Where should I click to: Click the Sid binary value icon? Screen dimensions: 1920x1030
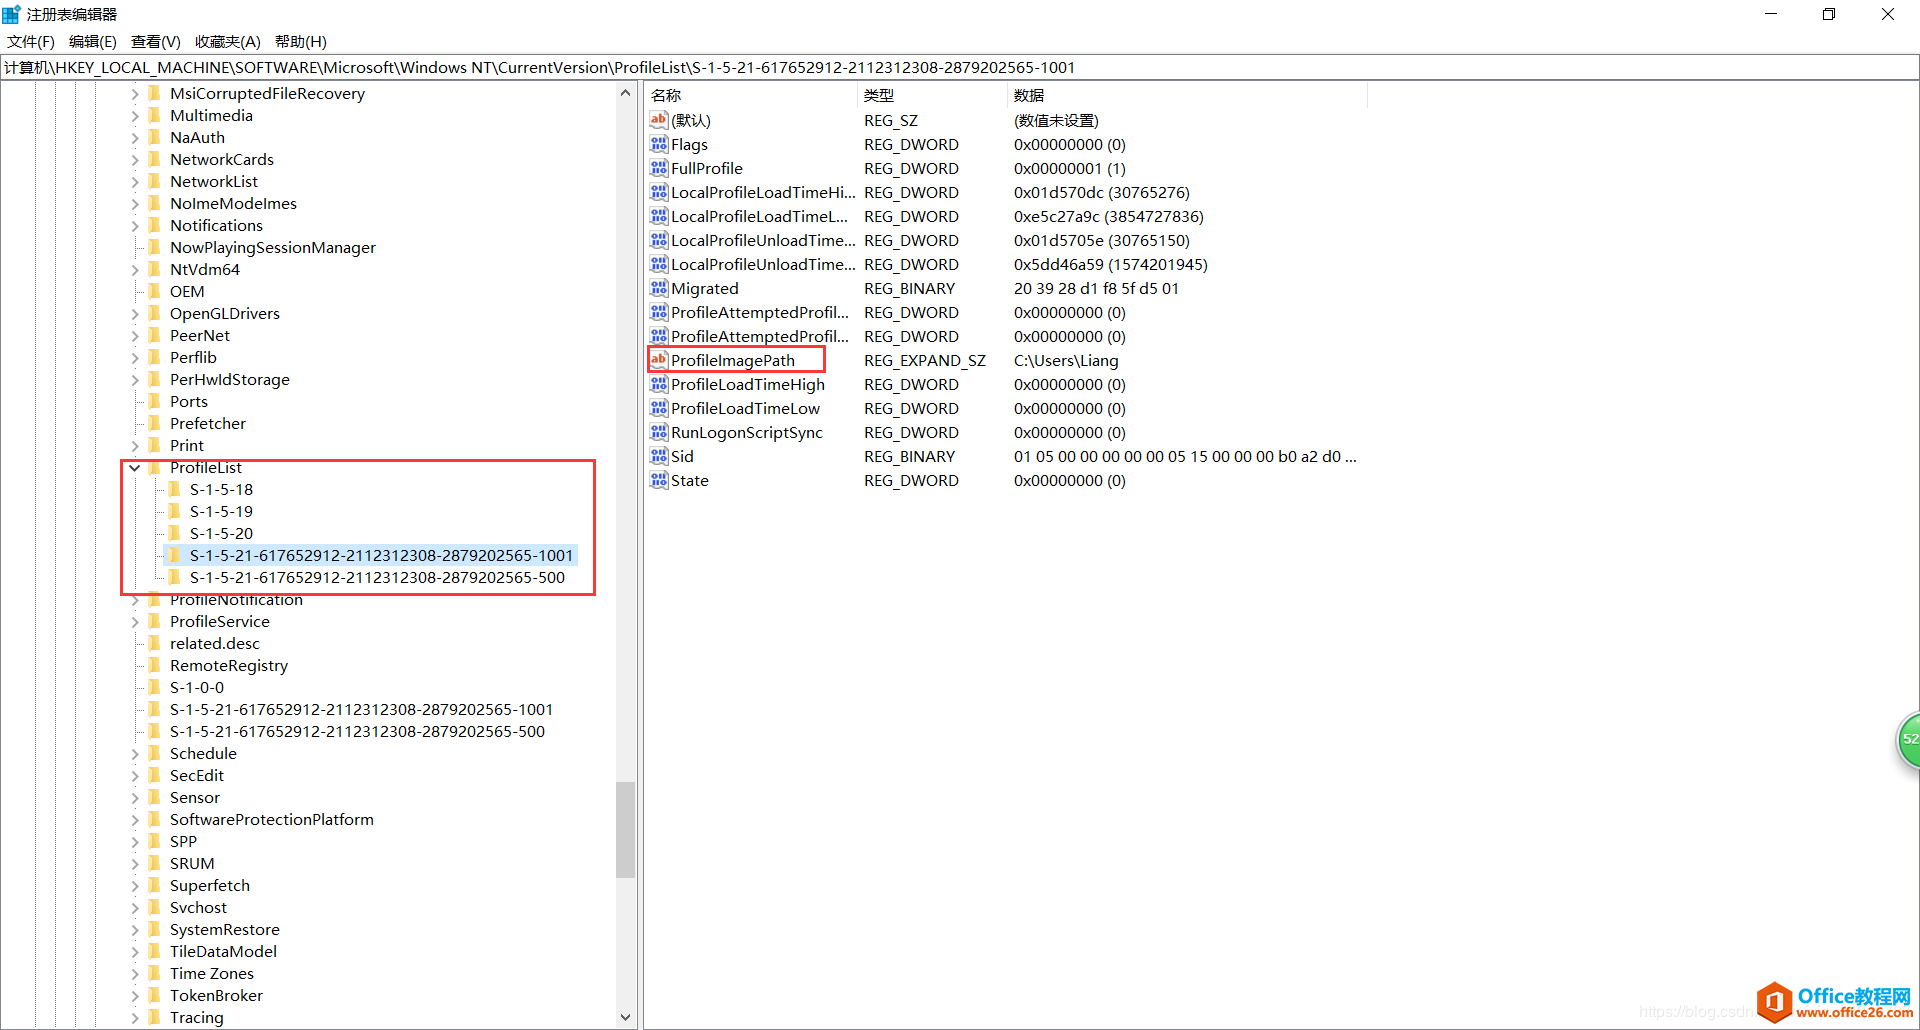(x=658, y=456)
